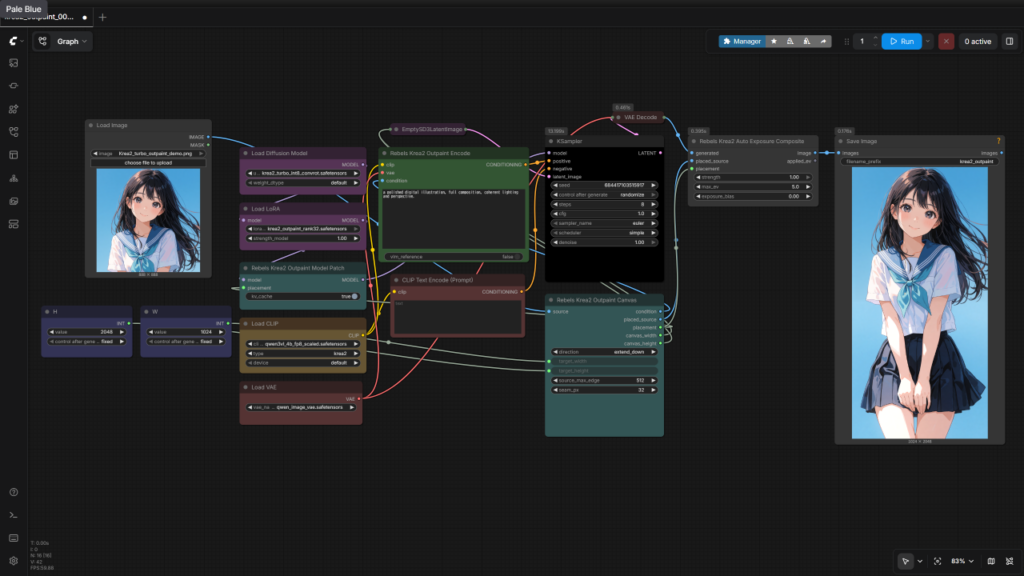The image size is (1024, 576).
Task: Open the Run options dropdown arrow
Action: (x=927, y=41)
